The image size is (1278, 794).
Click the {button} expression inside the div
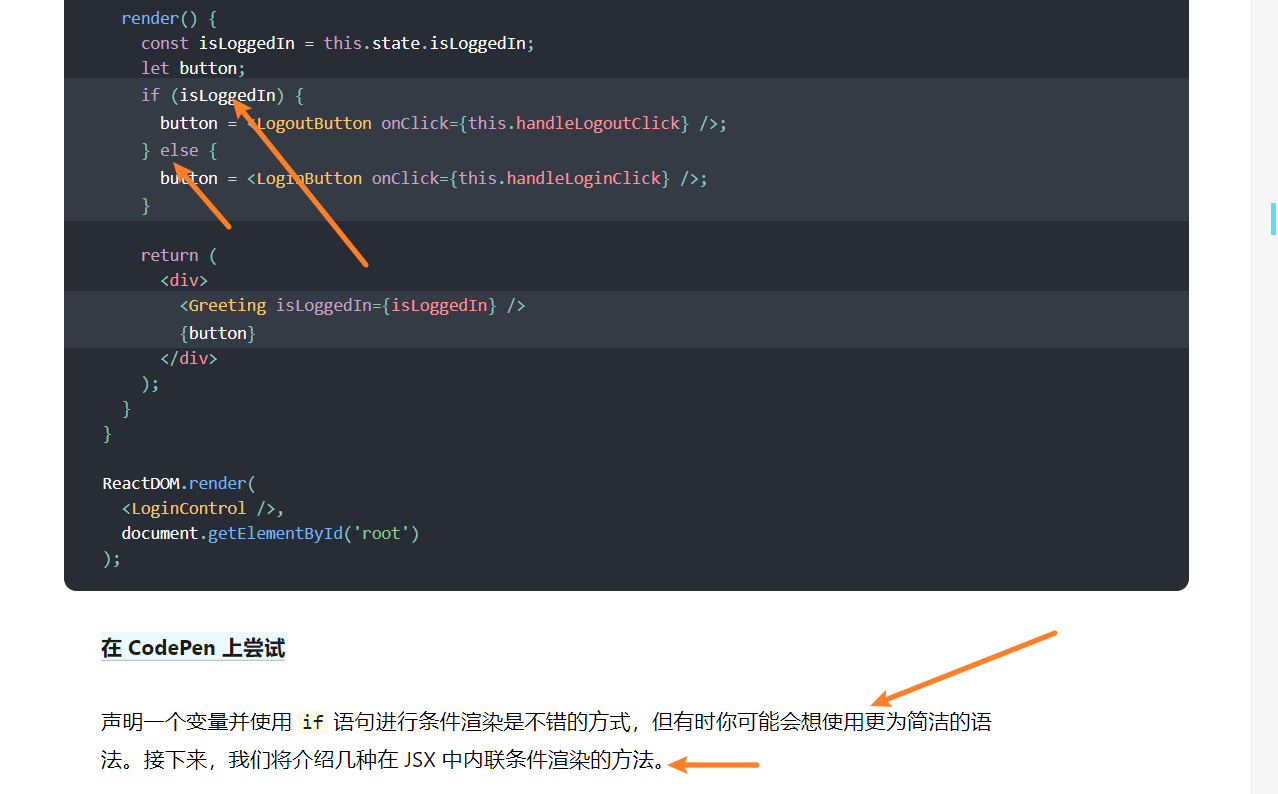(x=217, y=332)
